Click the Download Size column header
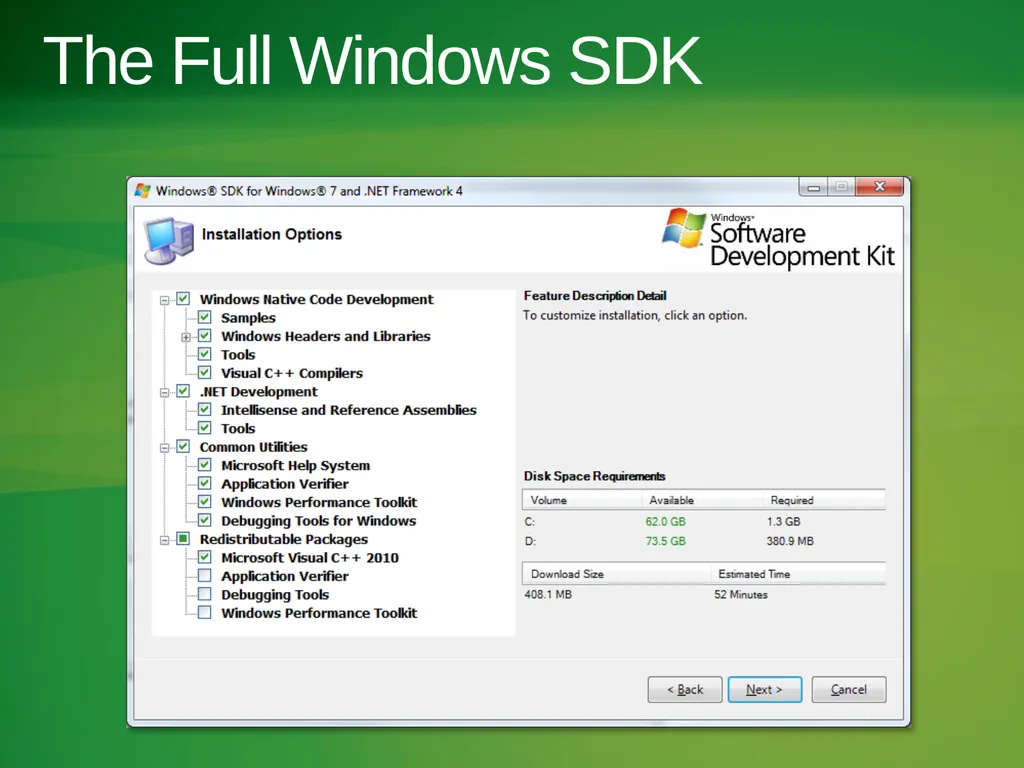The height and width of the screenshot is (768, 1024). pyautogui.click(x=616, y=573)
